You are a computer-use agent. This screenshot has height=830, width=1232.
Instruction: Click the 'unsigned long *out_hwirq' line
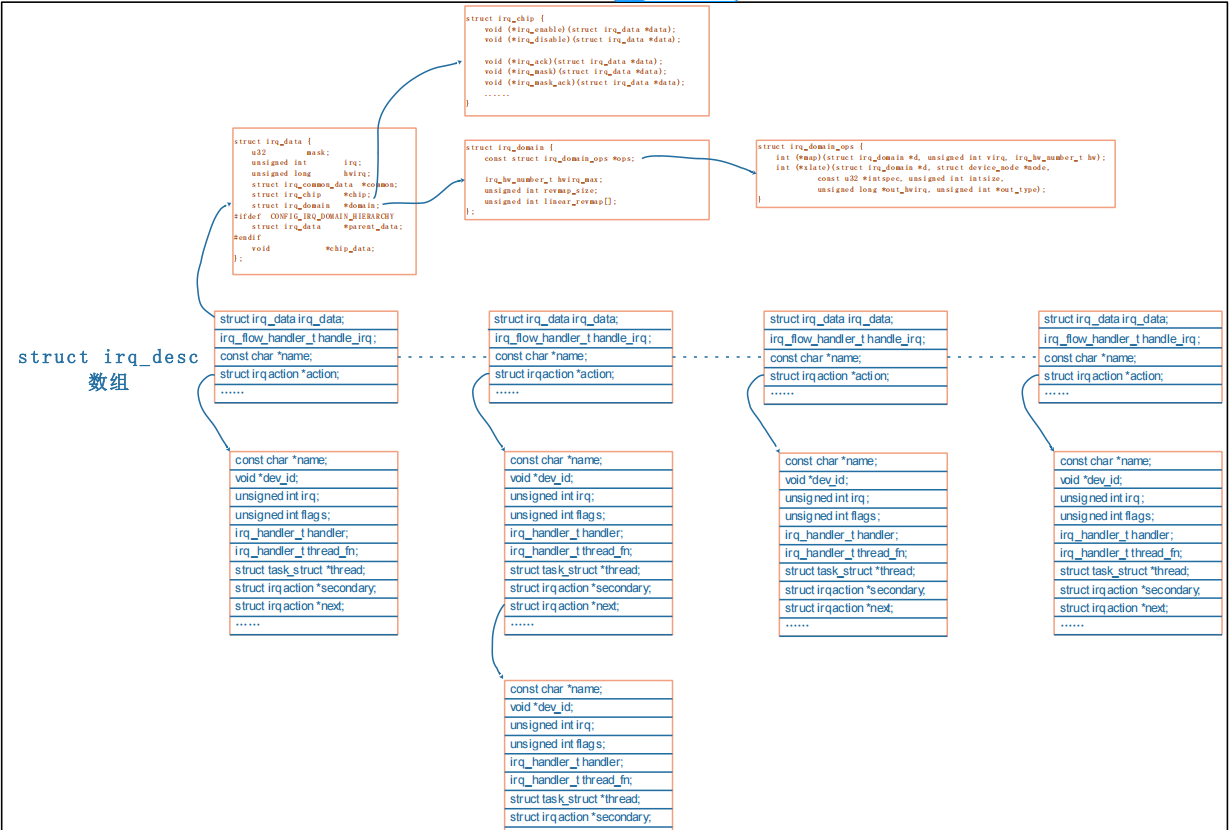coord(932,189)
